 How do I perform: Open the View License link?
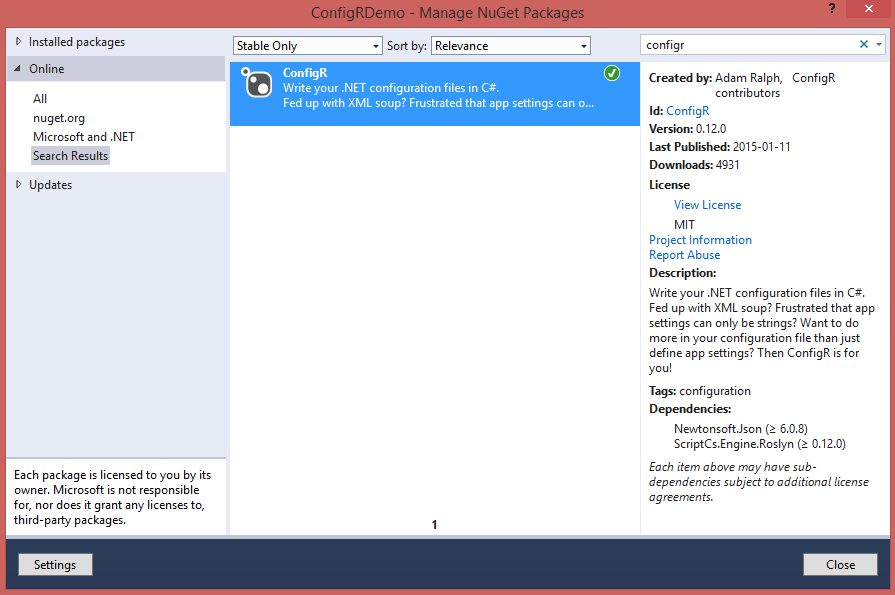click(x=707, y=205)
